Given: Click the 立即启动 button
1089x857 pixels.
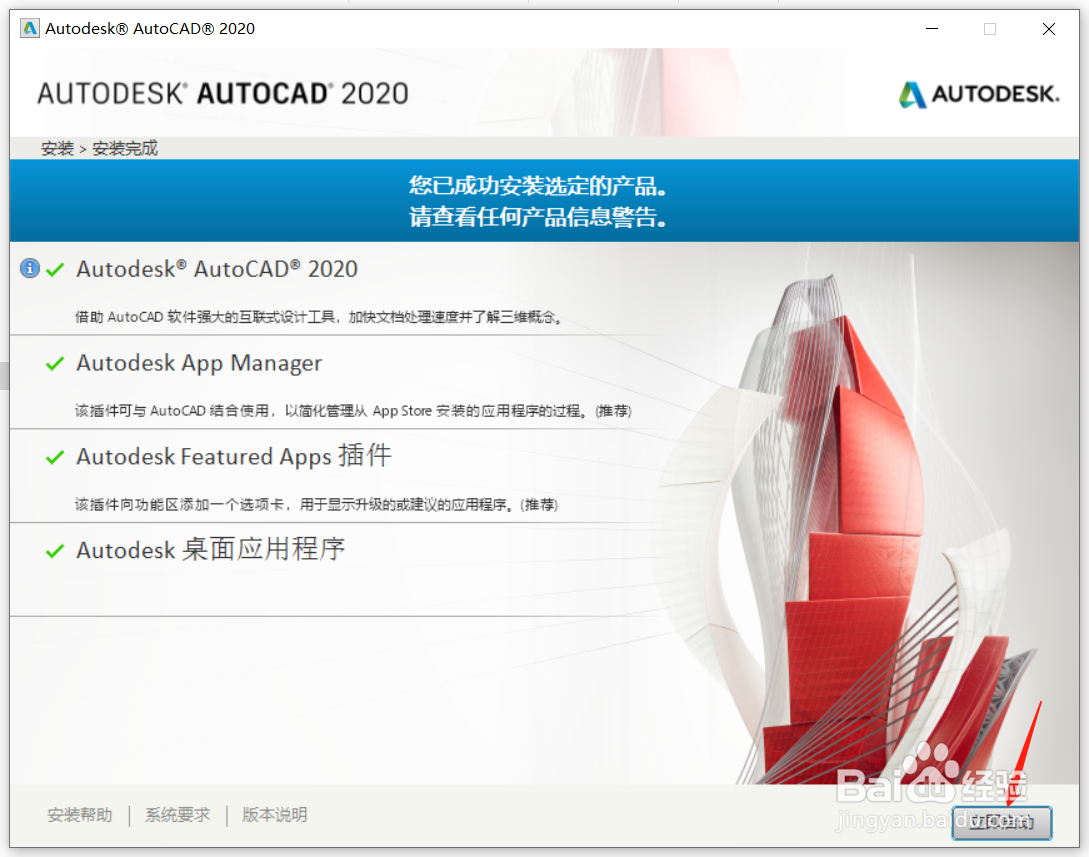Looking at the screenshot, I should point(1001,823).
